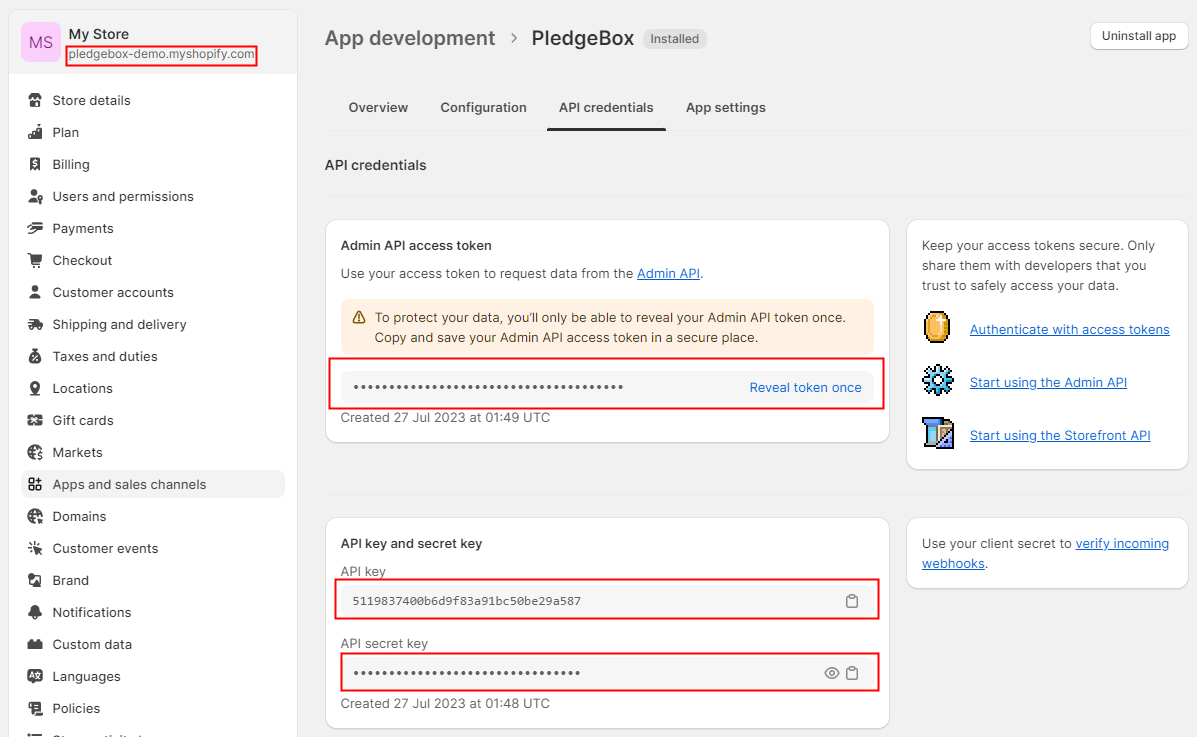Image resolution: width=1197 pixels, height=737 pixels.
Task: Click the Shipping and delivery truck icon
Action: point(35,325)
